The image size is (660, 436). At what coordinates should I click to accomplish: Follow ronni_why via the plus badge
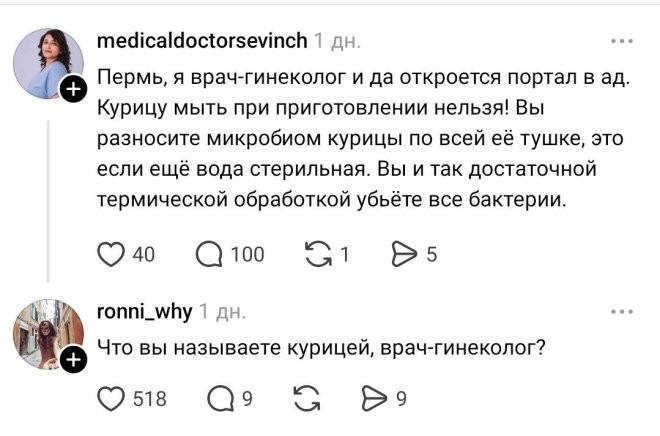point(74,360)
